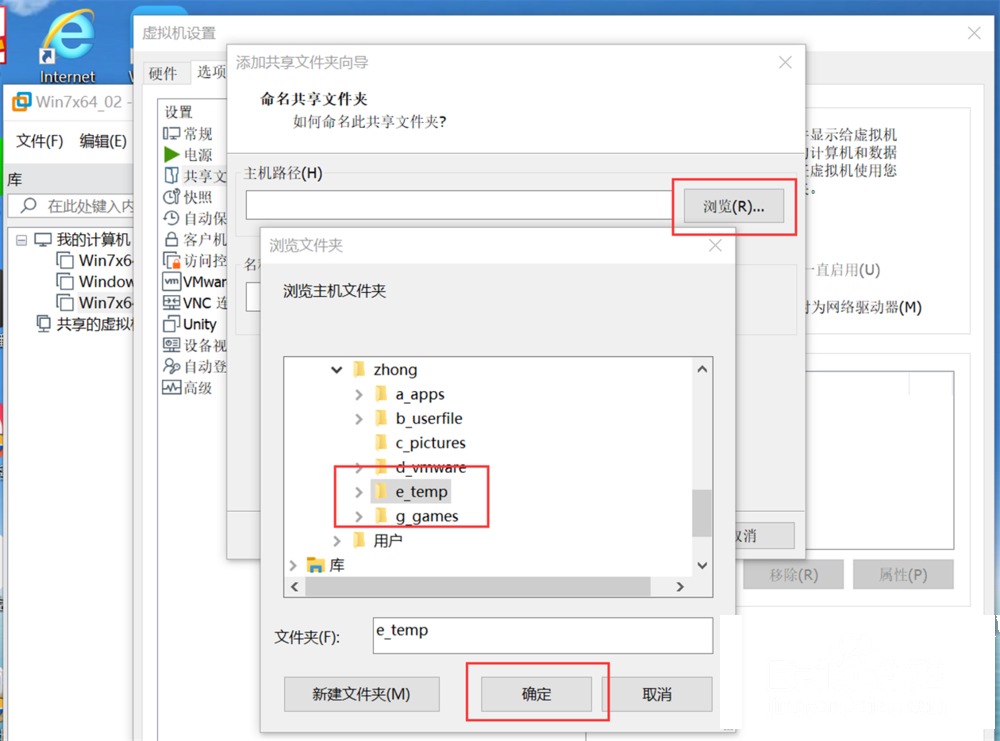Select the Unity settings icon
Image resolution: width=1000 pixels, height=741 pixels.
(x=171, y=324)
